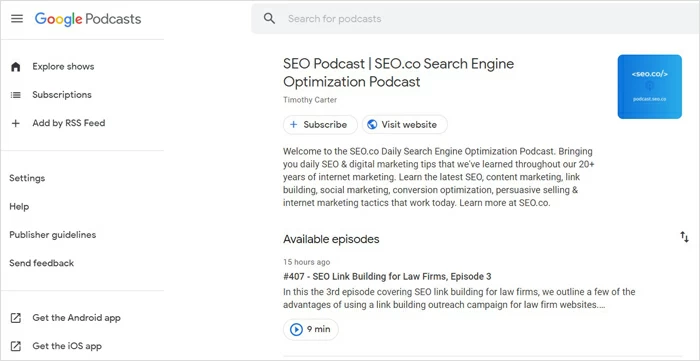Subscribe to the SEO Podcast
This screenshot has width=700, height=361.
pos(320,124)
